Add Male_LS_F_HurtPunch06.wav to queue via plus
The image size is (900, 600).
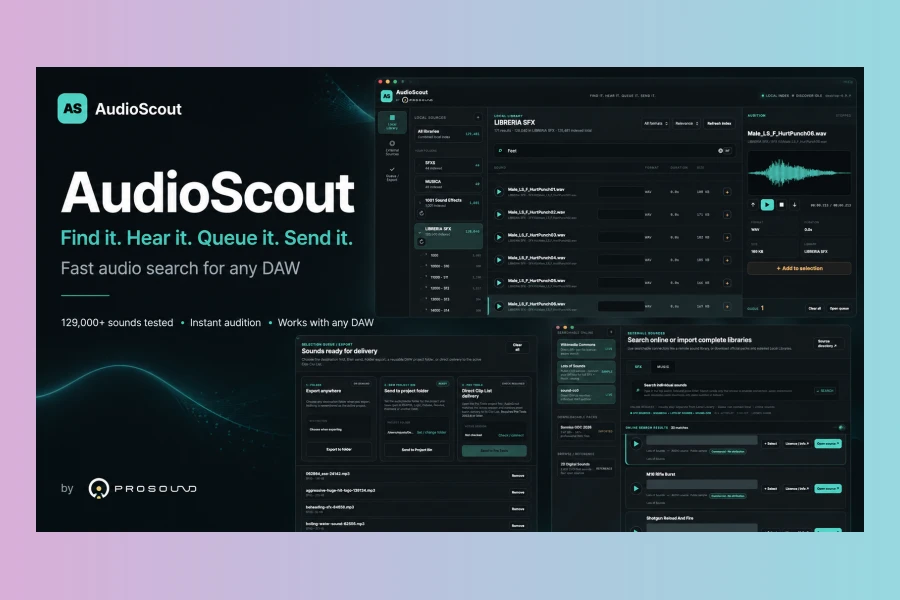(727, 307)
